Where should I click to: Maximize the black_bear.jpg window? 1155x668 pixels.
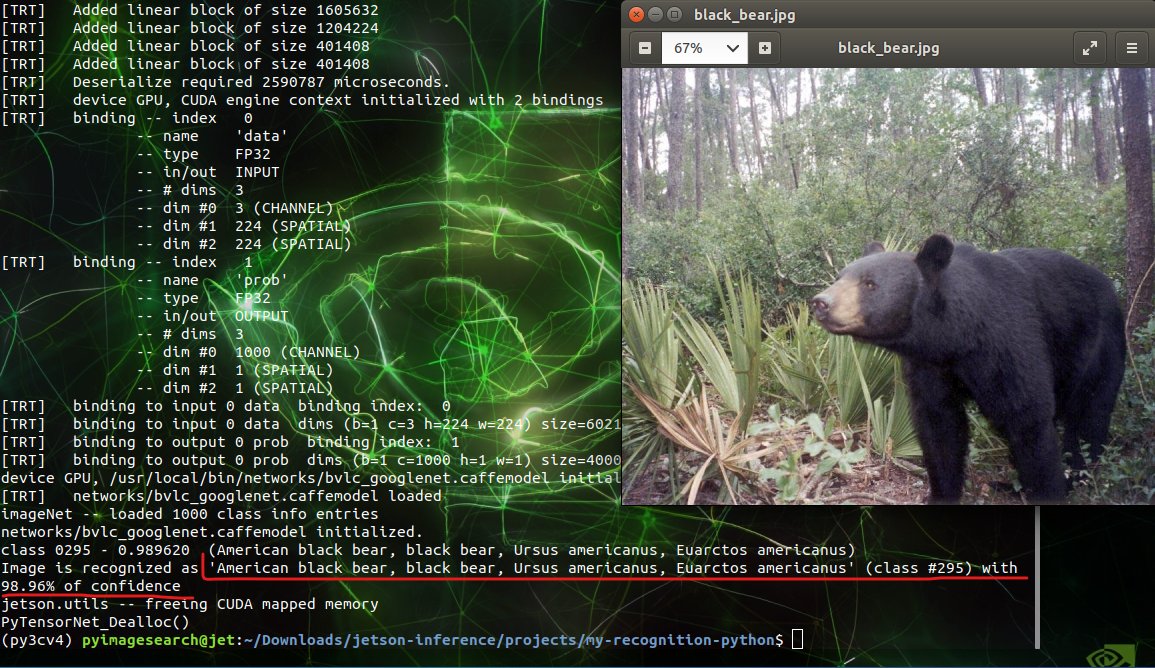click(x=674, y=15)
